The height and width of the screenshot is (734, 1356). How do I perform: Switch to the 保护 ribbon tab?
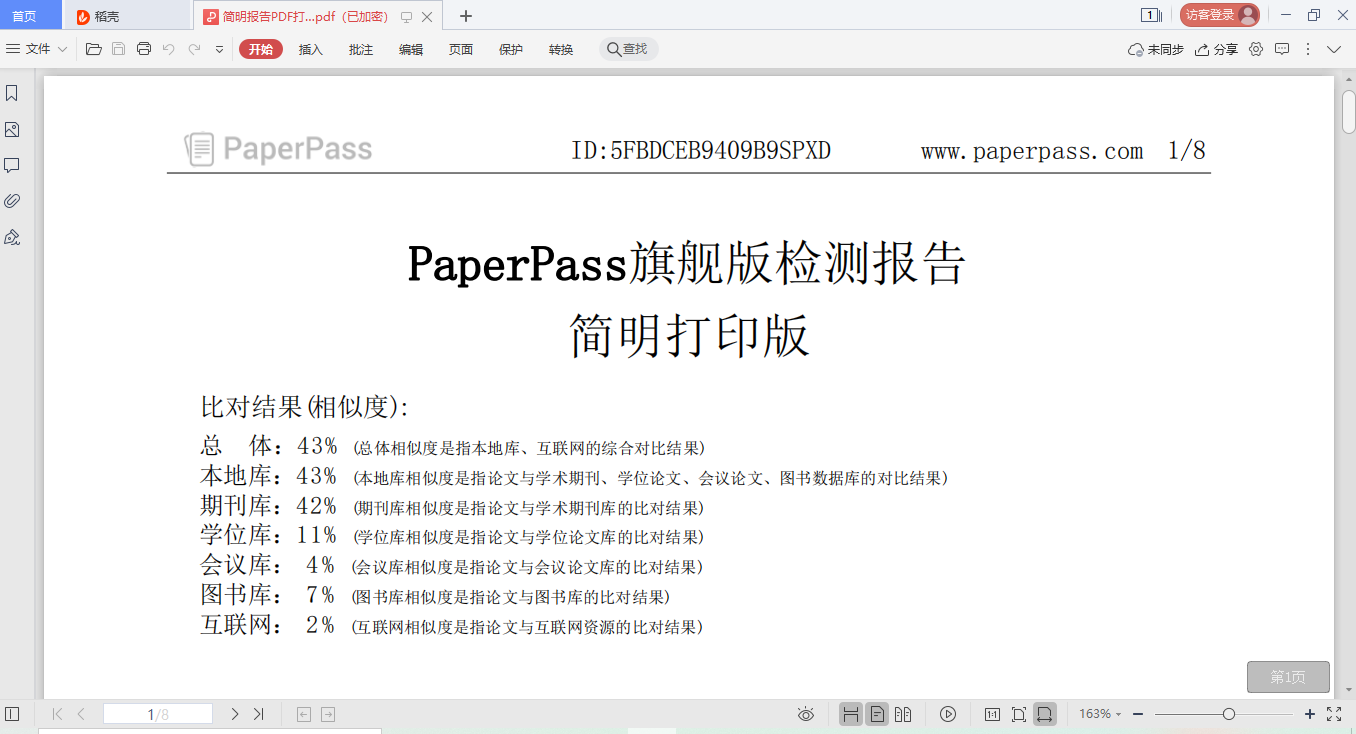511,49
